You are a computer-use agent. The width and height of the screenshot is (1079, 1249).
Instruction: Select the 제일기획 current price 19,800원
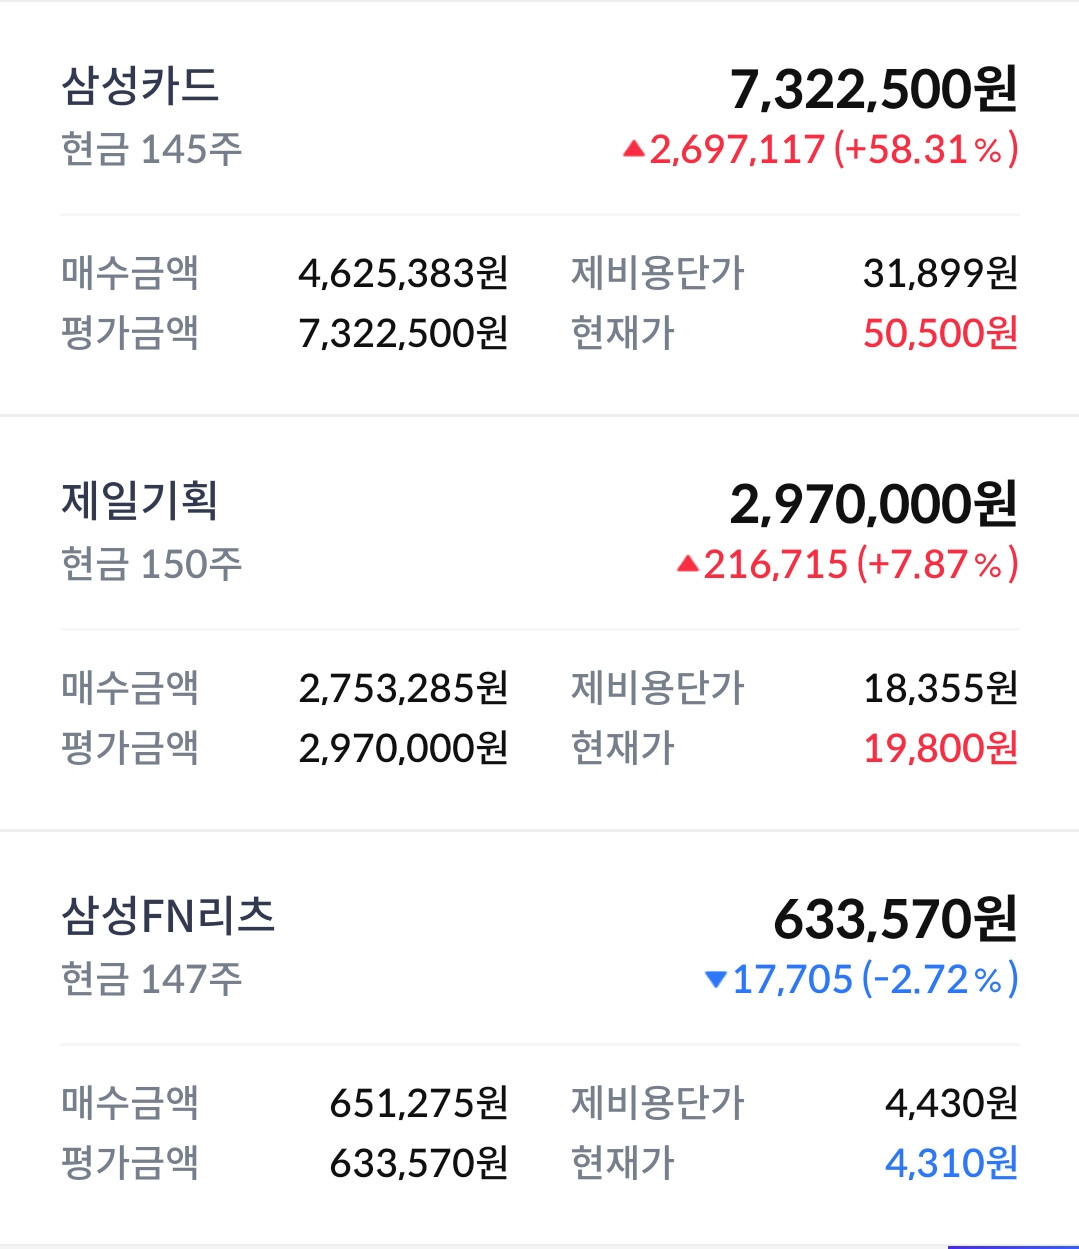(940, 748)
